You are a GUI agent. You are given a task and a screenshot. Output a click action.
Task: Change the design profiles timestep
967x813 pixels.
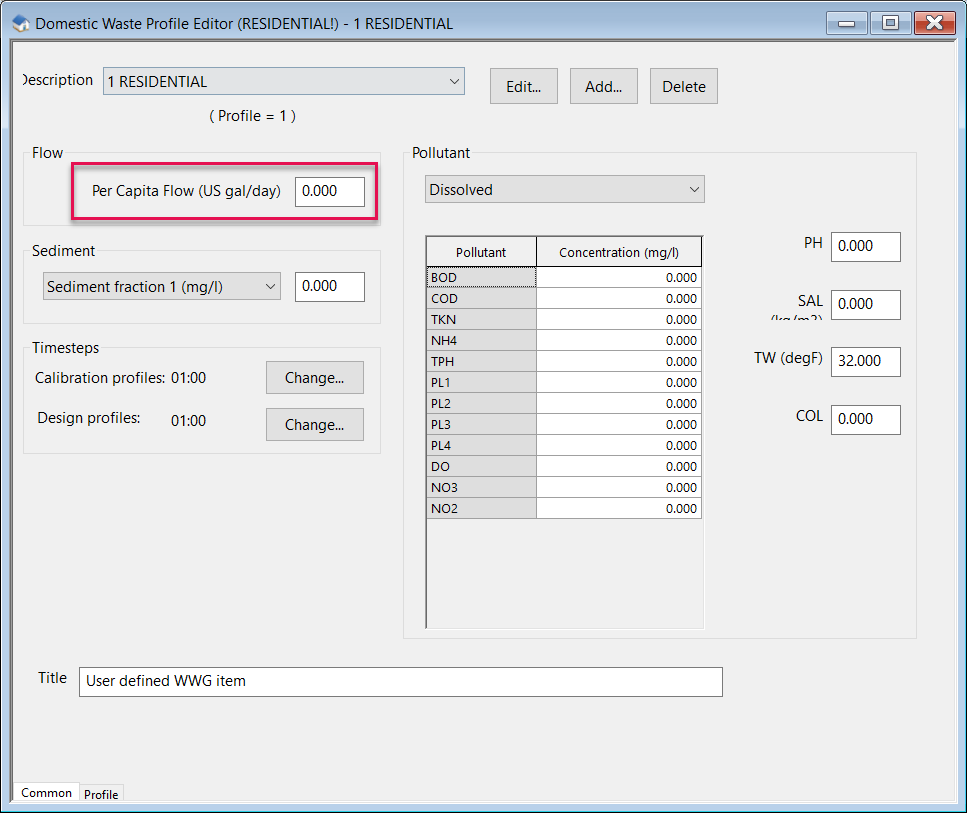[314, 424]
